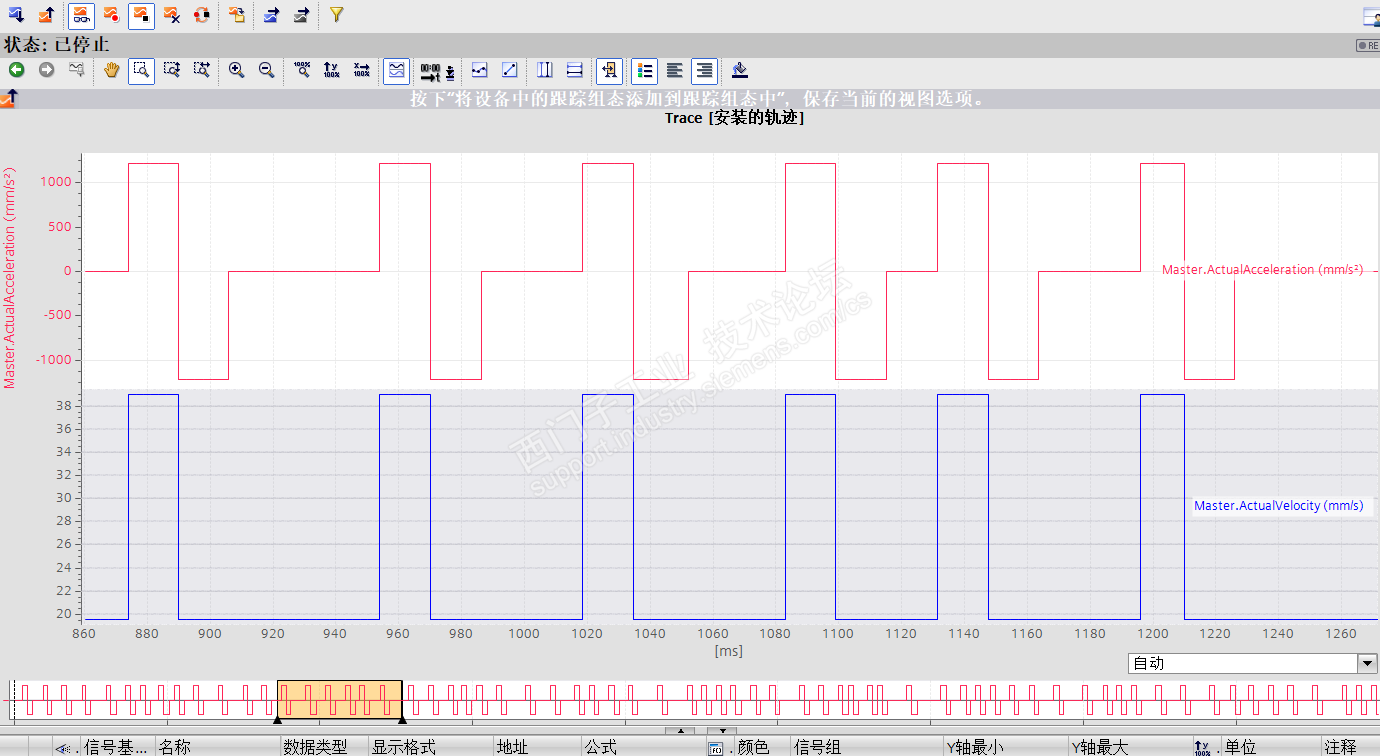Click the paint bucket background color icon
The width and height of the screenshot is (1380, 756).
[739, 70]
